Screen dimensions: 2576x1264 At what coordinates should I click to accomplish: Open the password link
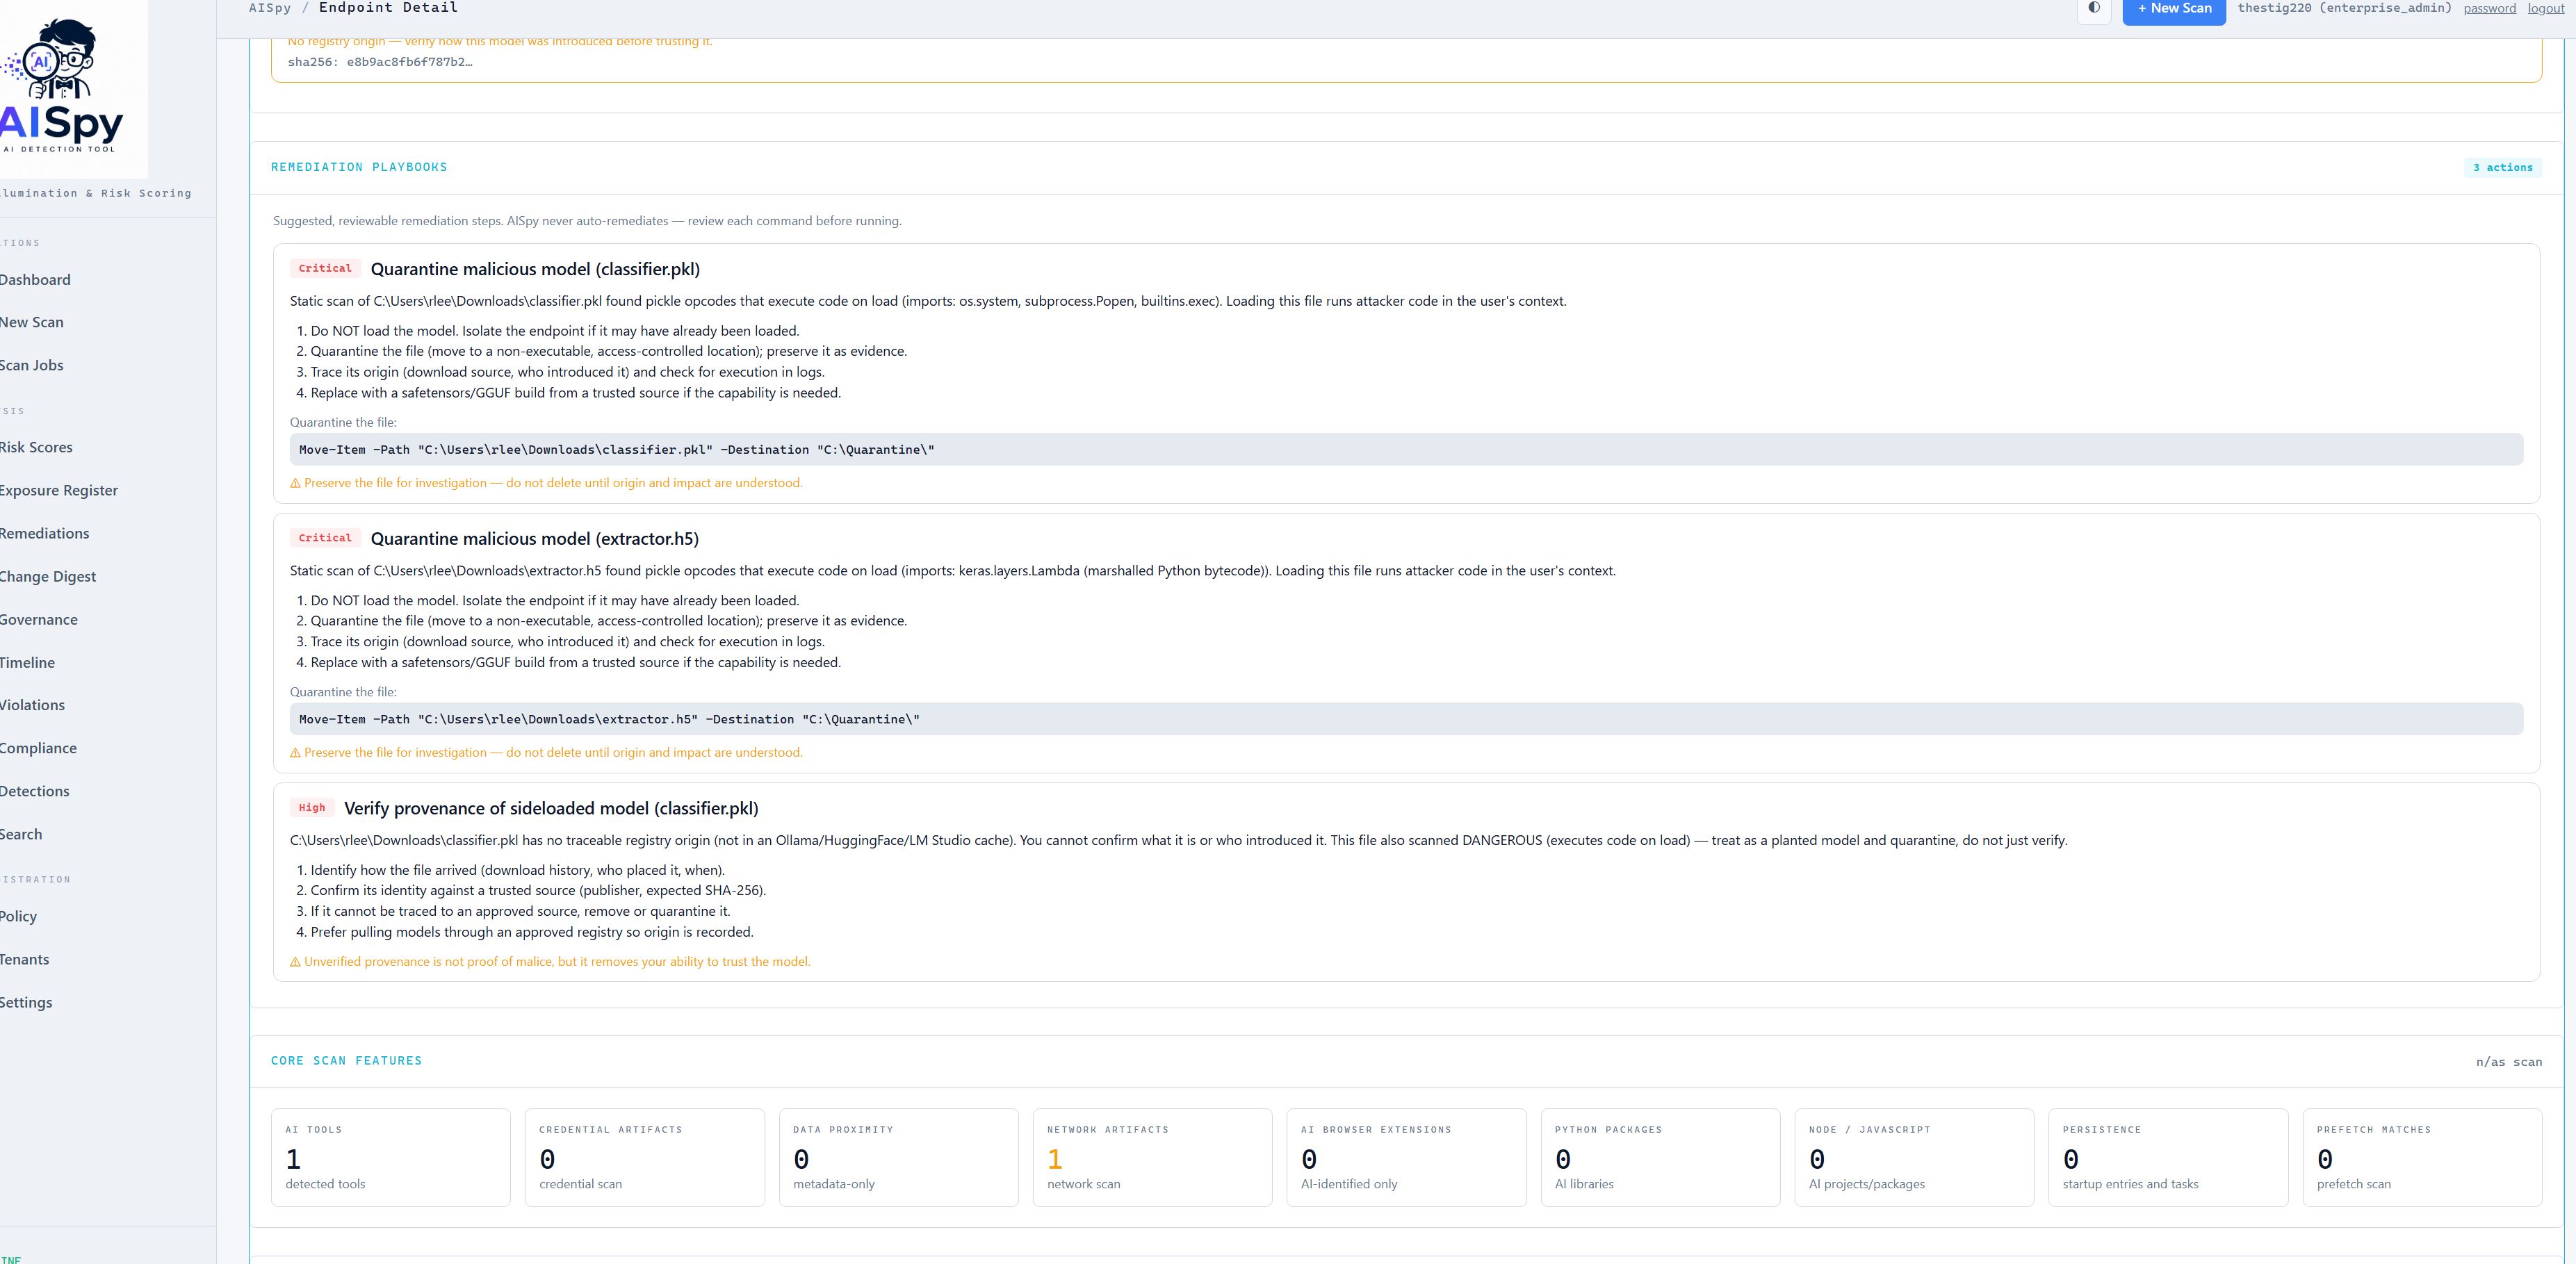(2489, 8)
